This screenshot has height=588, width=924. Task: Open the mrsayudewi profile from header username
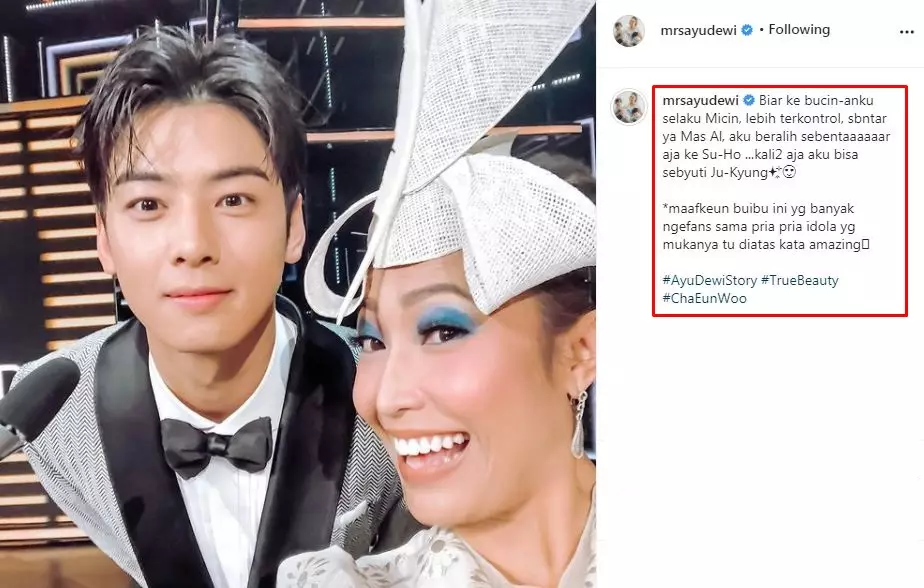tap(698, 31)
